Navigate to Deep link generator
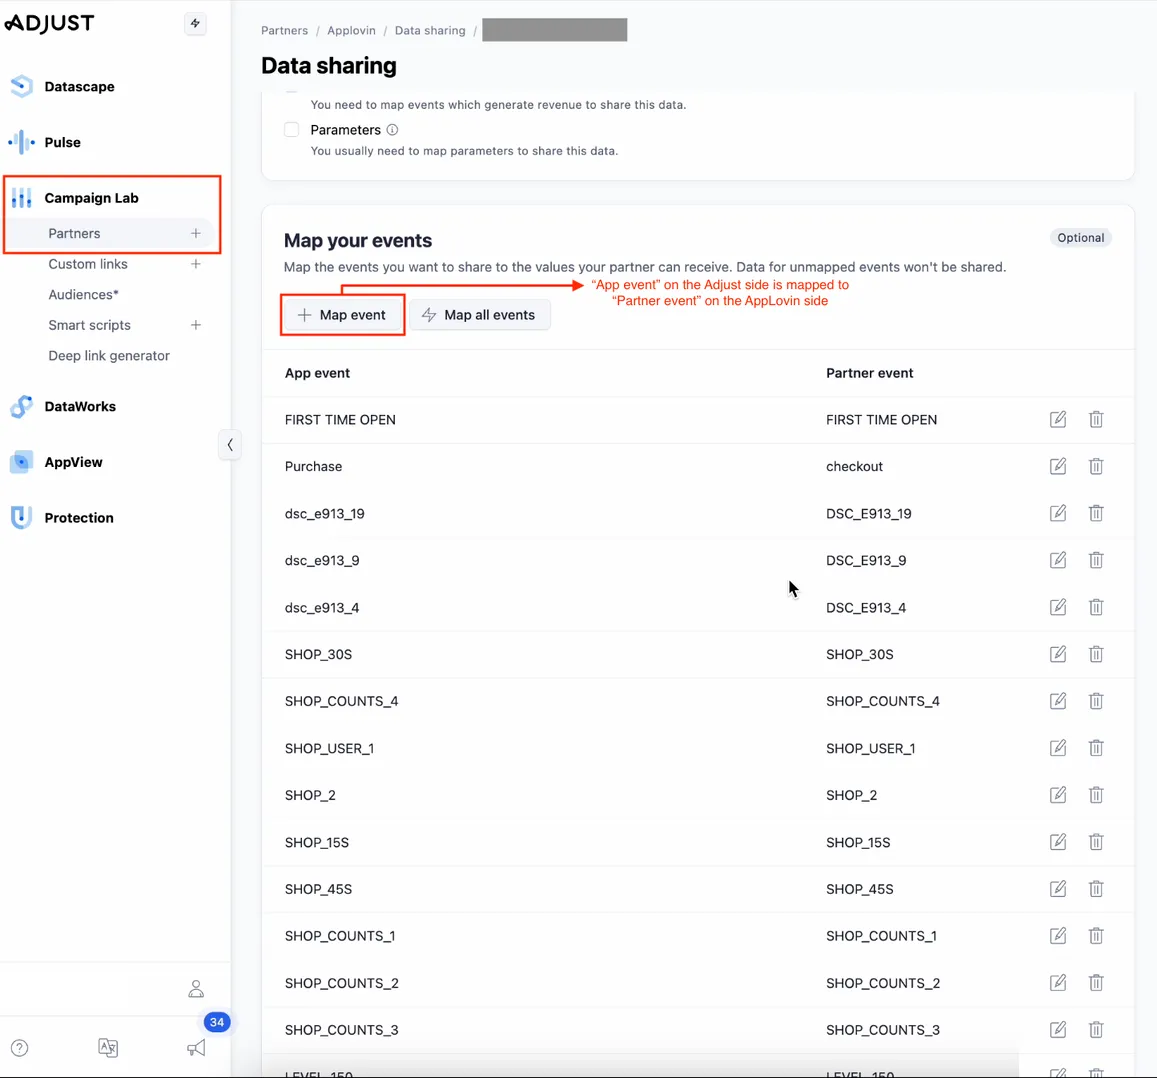The width and height of the screenshot is (1157, 1078). [108, 355]
